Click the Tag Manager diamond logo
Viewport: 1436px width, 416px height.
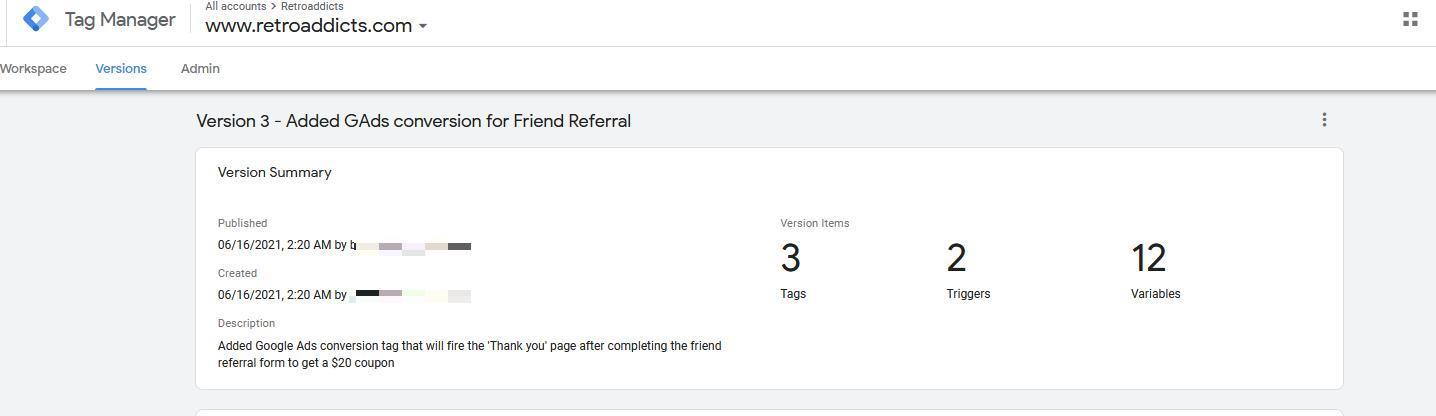[36, 19]
